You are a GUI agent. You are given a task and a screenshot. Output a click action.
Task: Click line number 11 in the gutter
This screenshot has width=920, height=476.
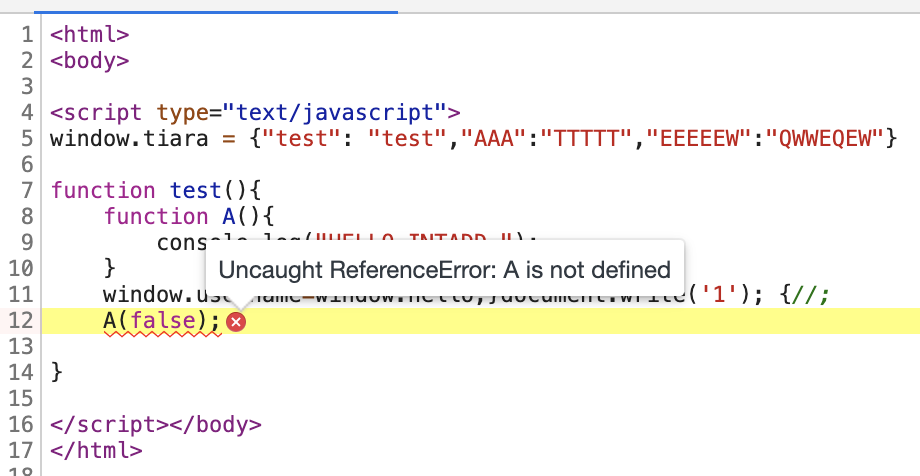click(22, 295)
